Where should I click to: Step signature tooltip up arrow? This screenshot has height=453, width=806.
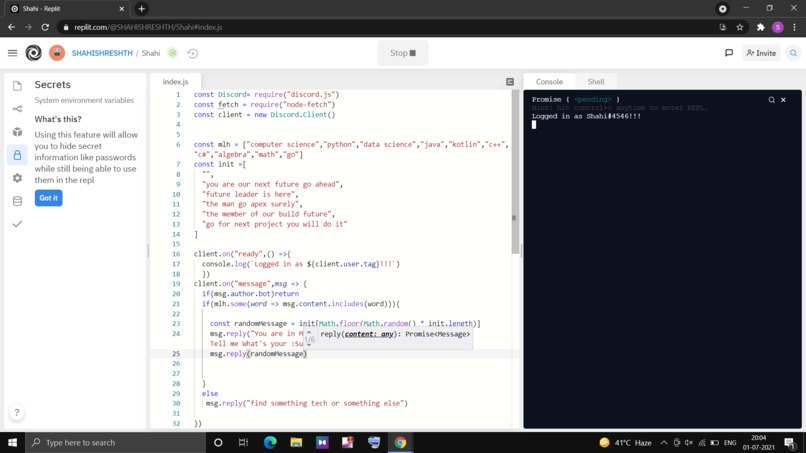(x=308, y=332)
